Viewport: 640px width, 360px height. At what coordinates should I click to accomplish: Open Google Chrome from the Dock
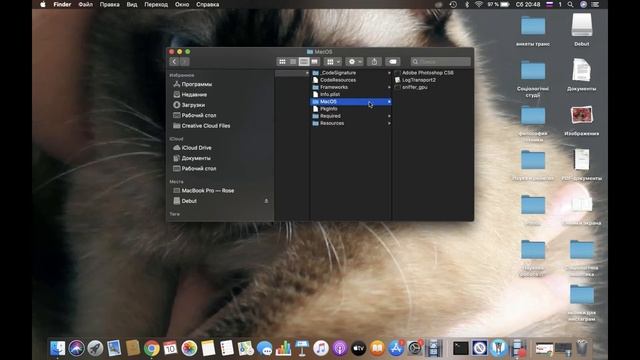(x=151, y=349)
